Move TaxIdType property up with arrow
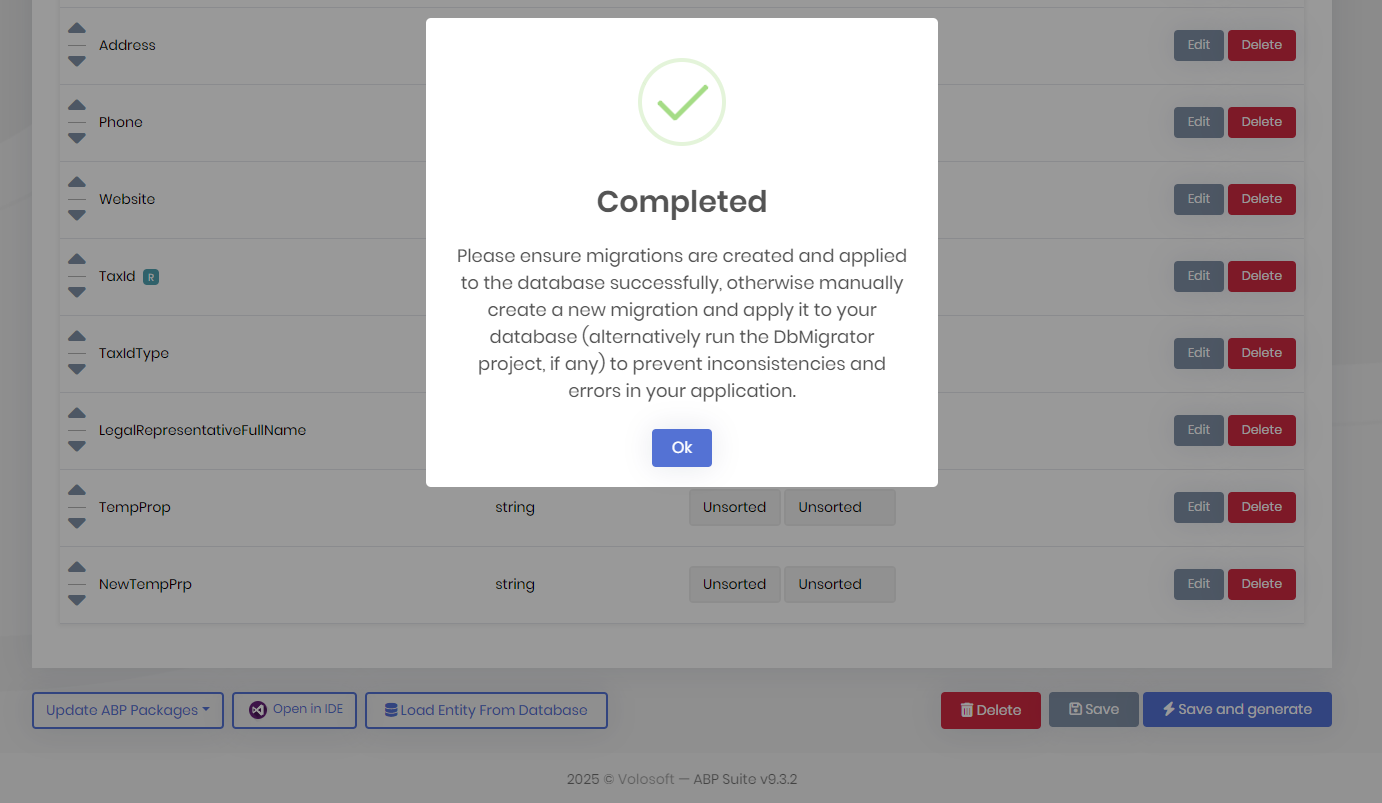The height and width of the screenshot is (803, 1382). [77, 336]
